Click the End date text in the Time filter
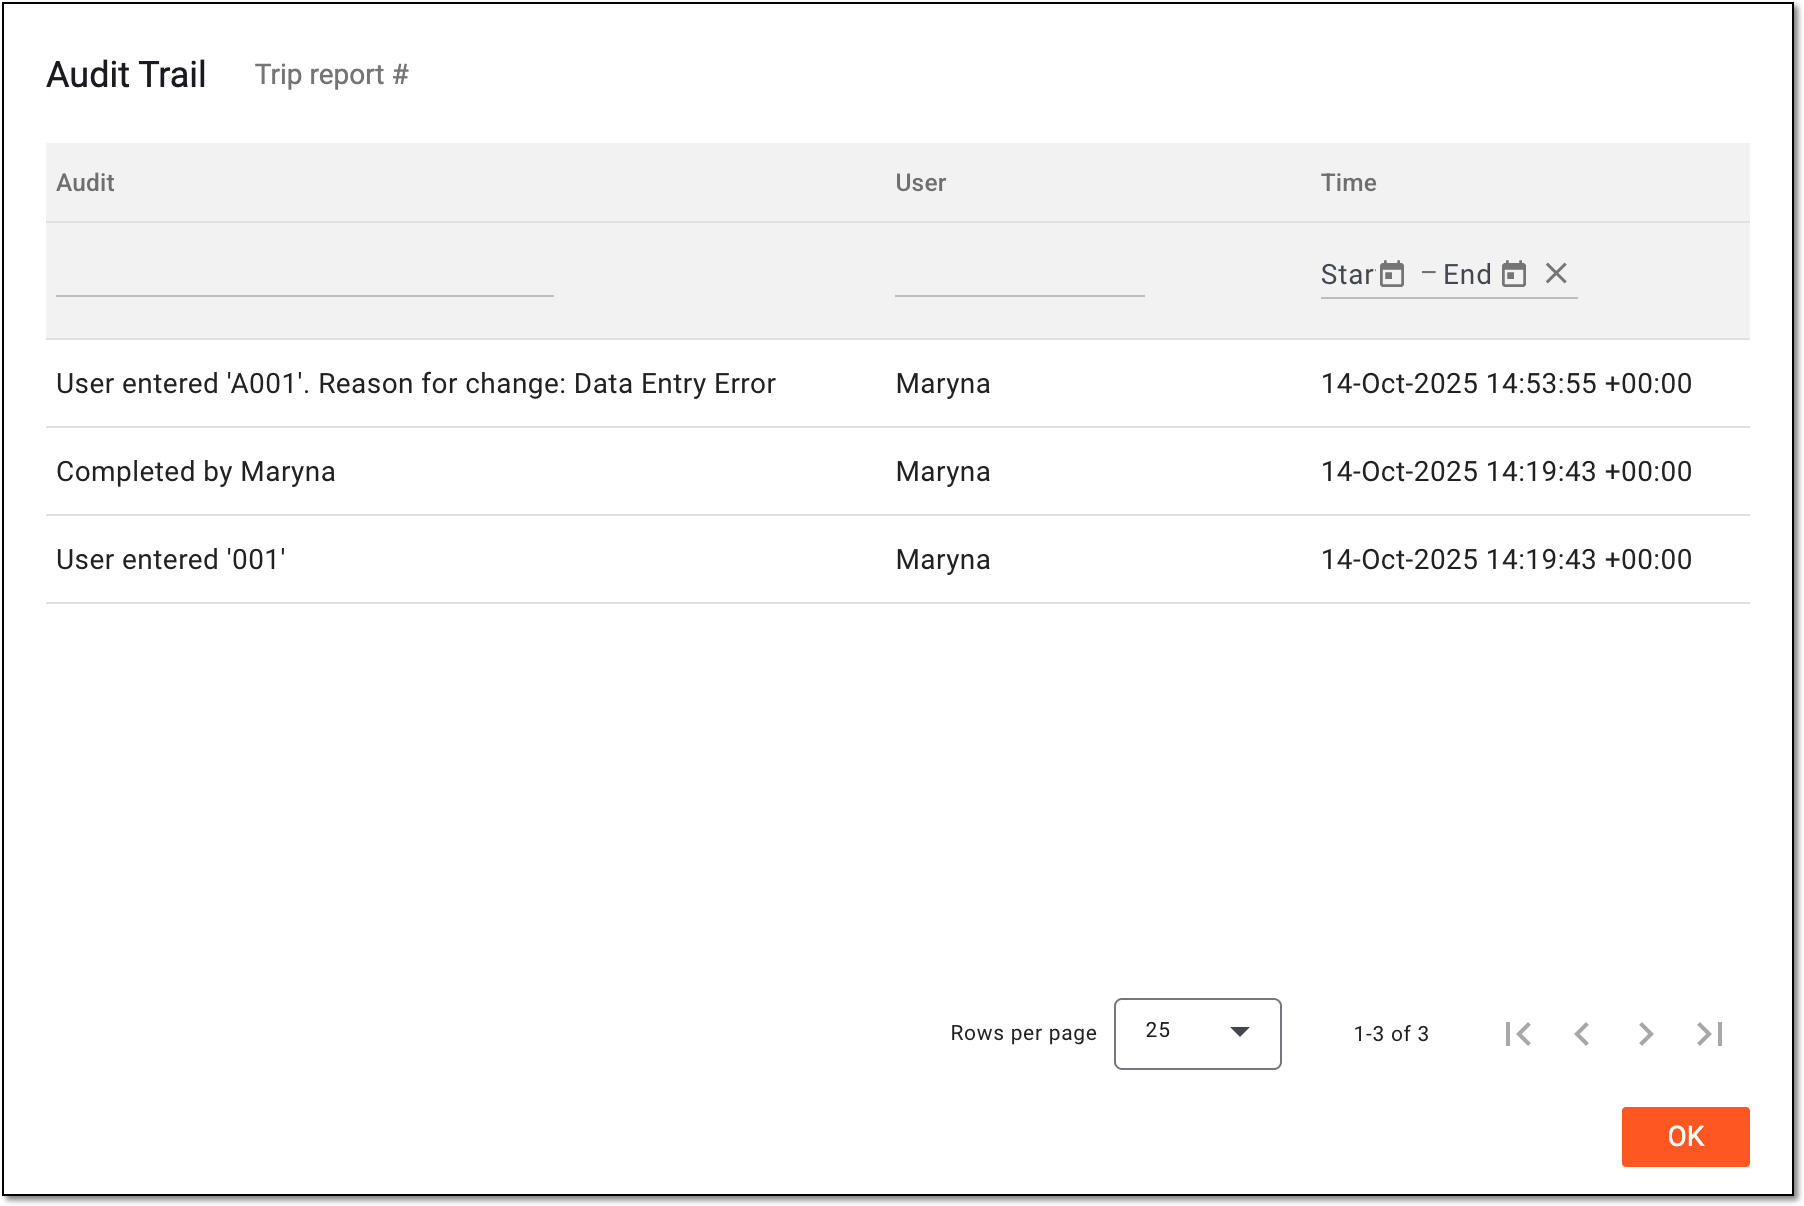Image resolution: width=1804 pixels, height=1206 pixels. coord(1467,274)
